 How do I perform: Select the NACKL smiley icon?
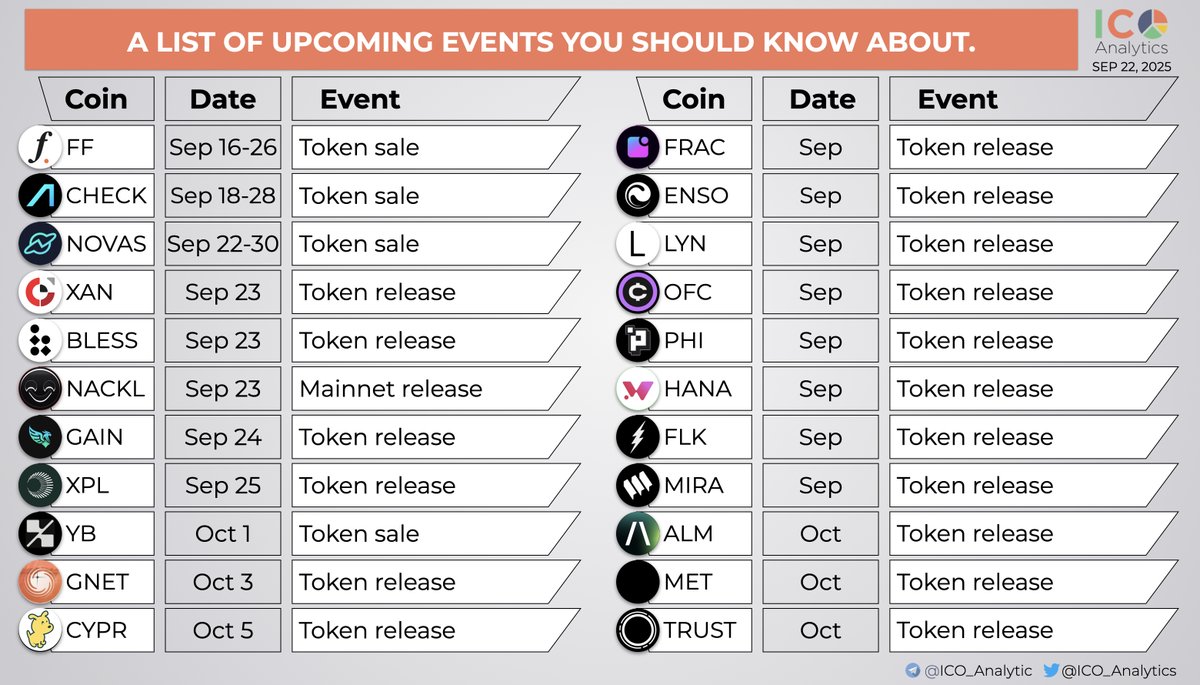(41, 389)
